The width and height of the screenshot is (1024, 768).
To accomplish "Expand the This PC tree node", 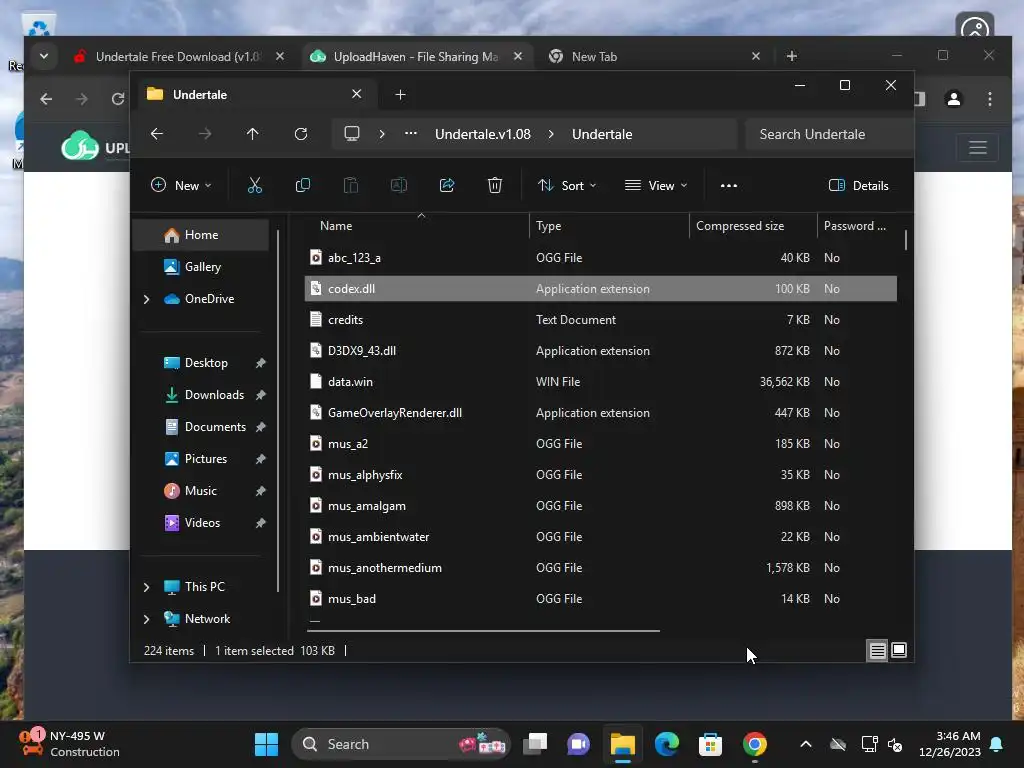I will 146,587.
